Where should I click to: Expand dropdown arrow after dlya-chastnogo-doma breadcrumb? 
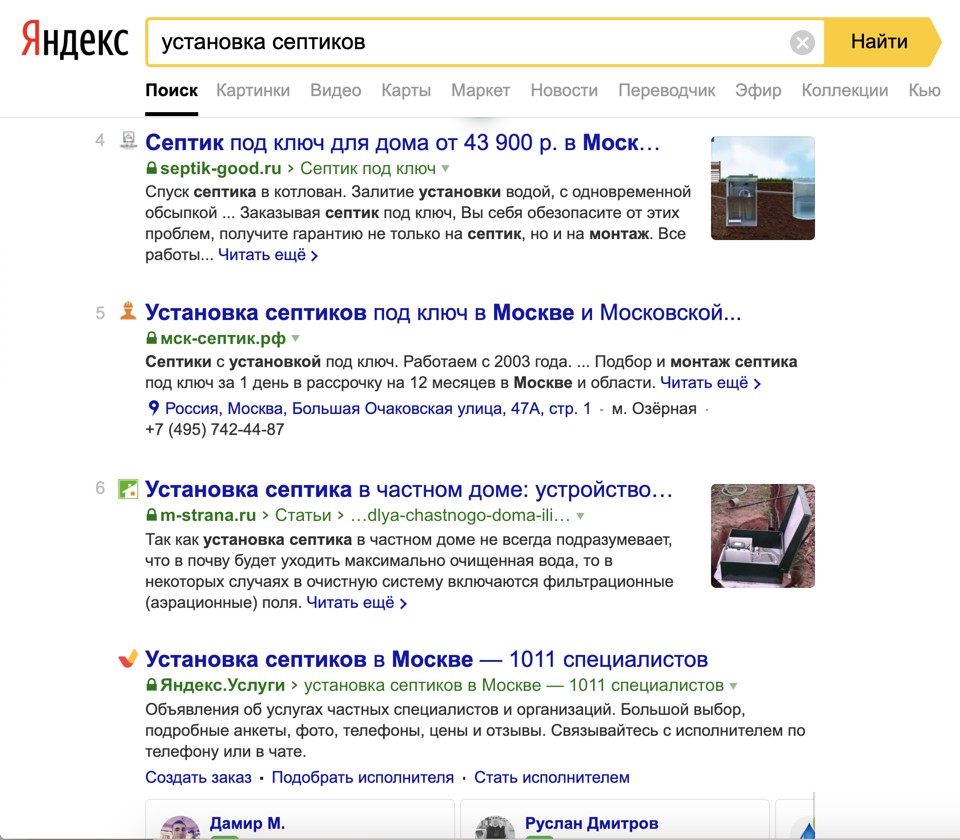click(580, 516)
